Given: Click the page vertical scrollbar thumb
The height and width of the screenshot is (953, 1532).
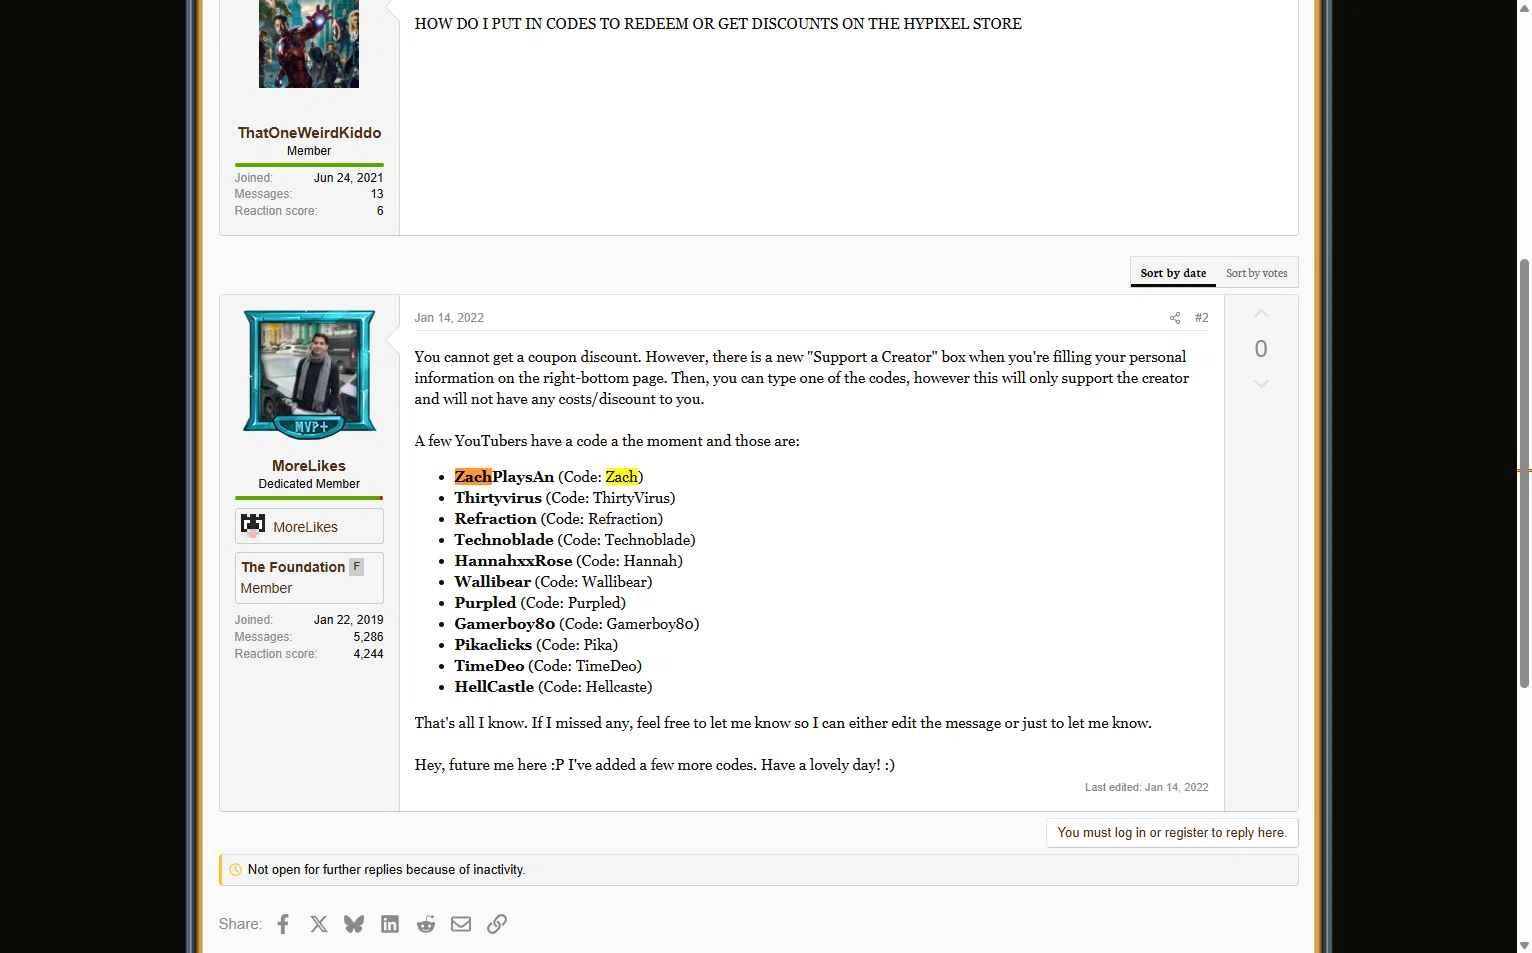Looking at the screenshot, I should [x=1524, y=473].
